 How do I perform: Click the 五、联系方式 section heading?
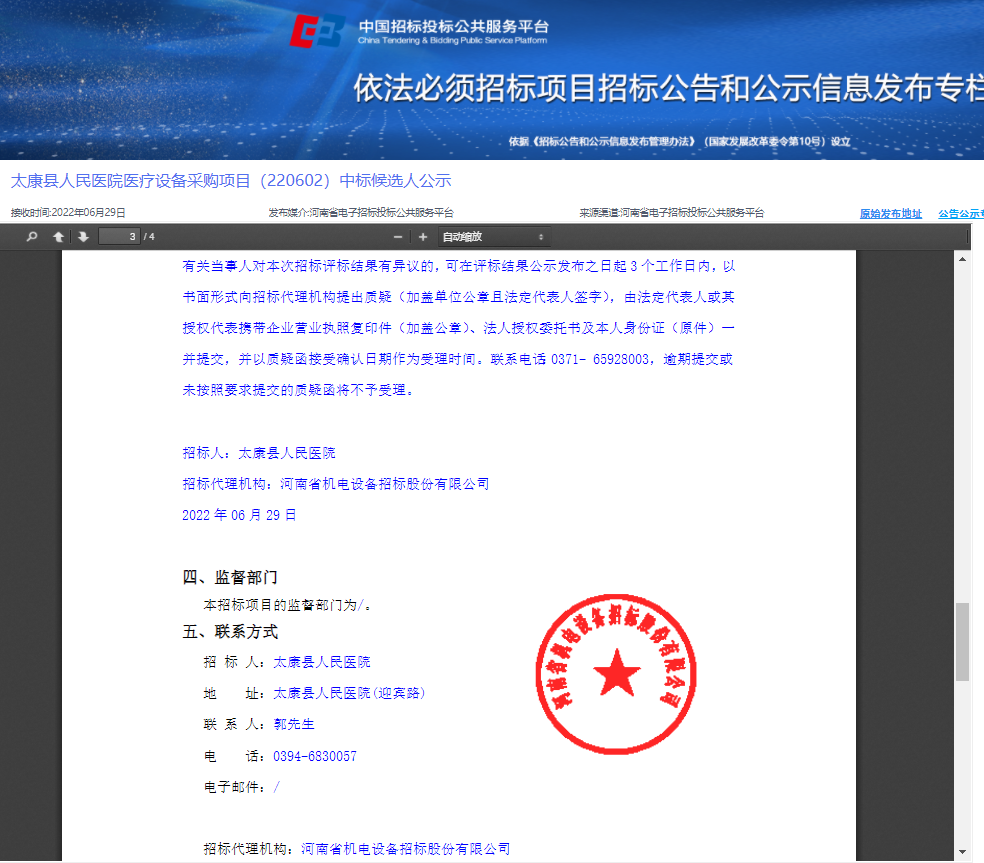tap(230, 632)
